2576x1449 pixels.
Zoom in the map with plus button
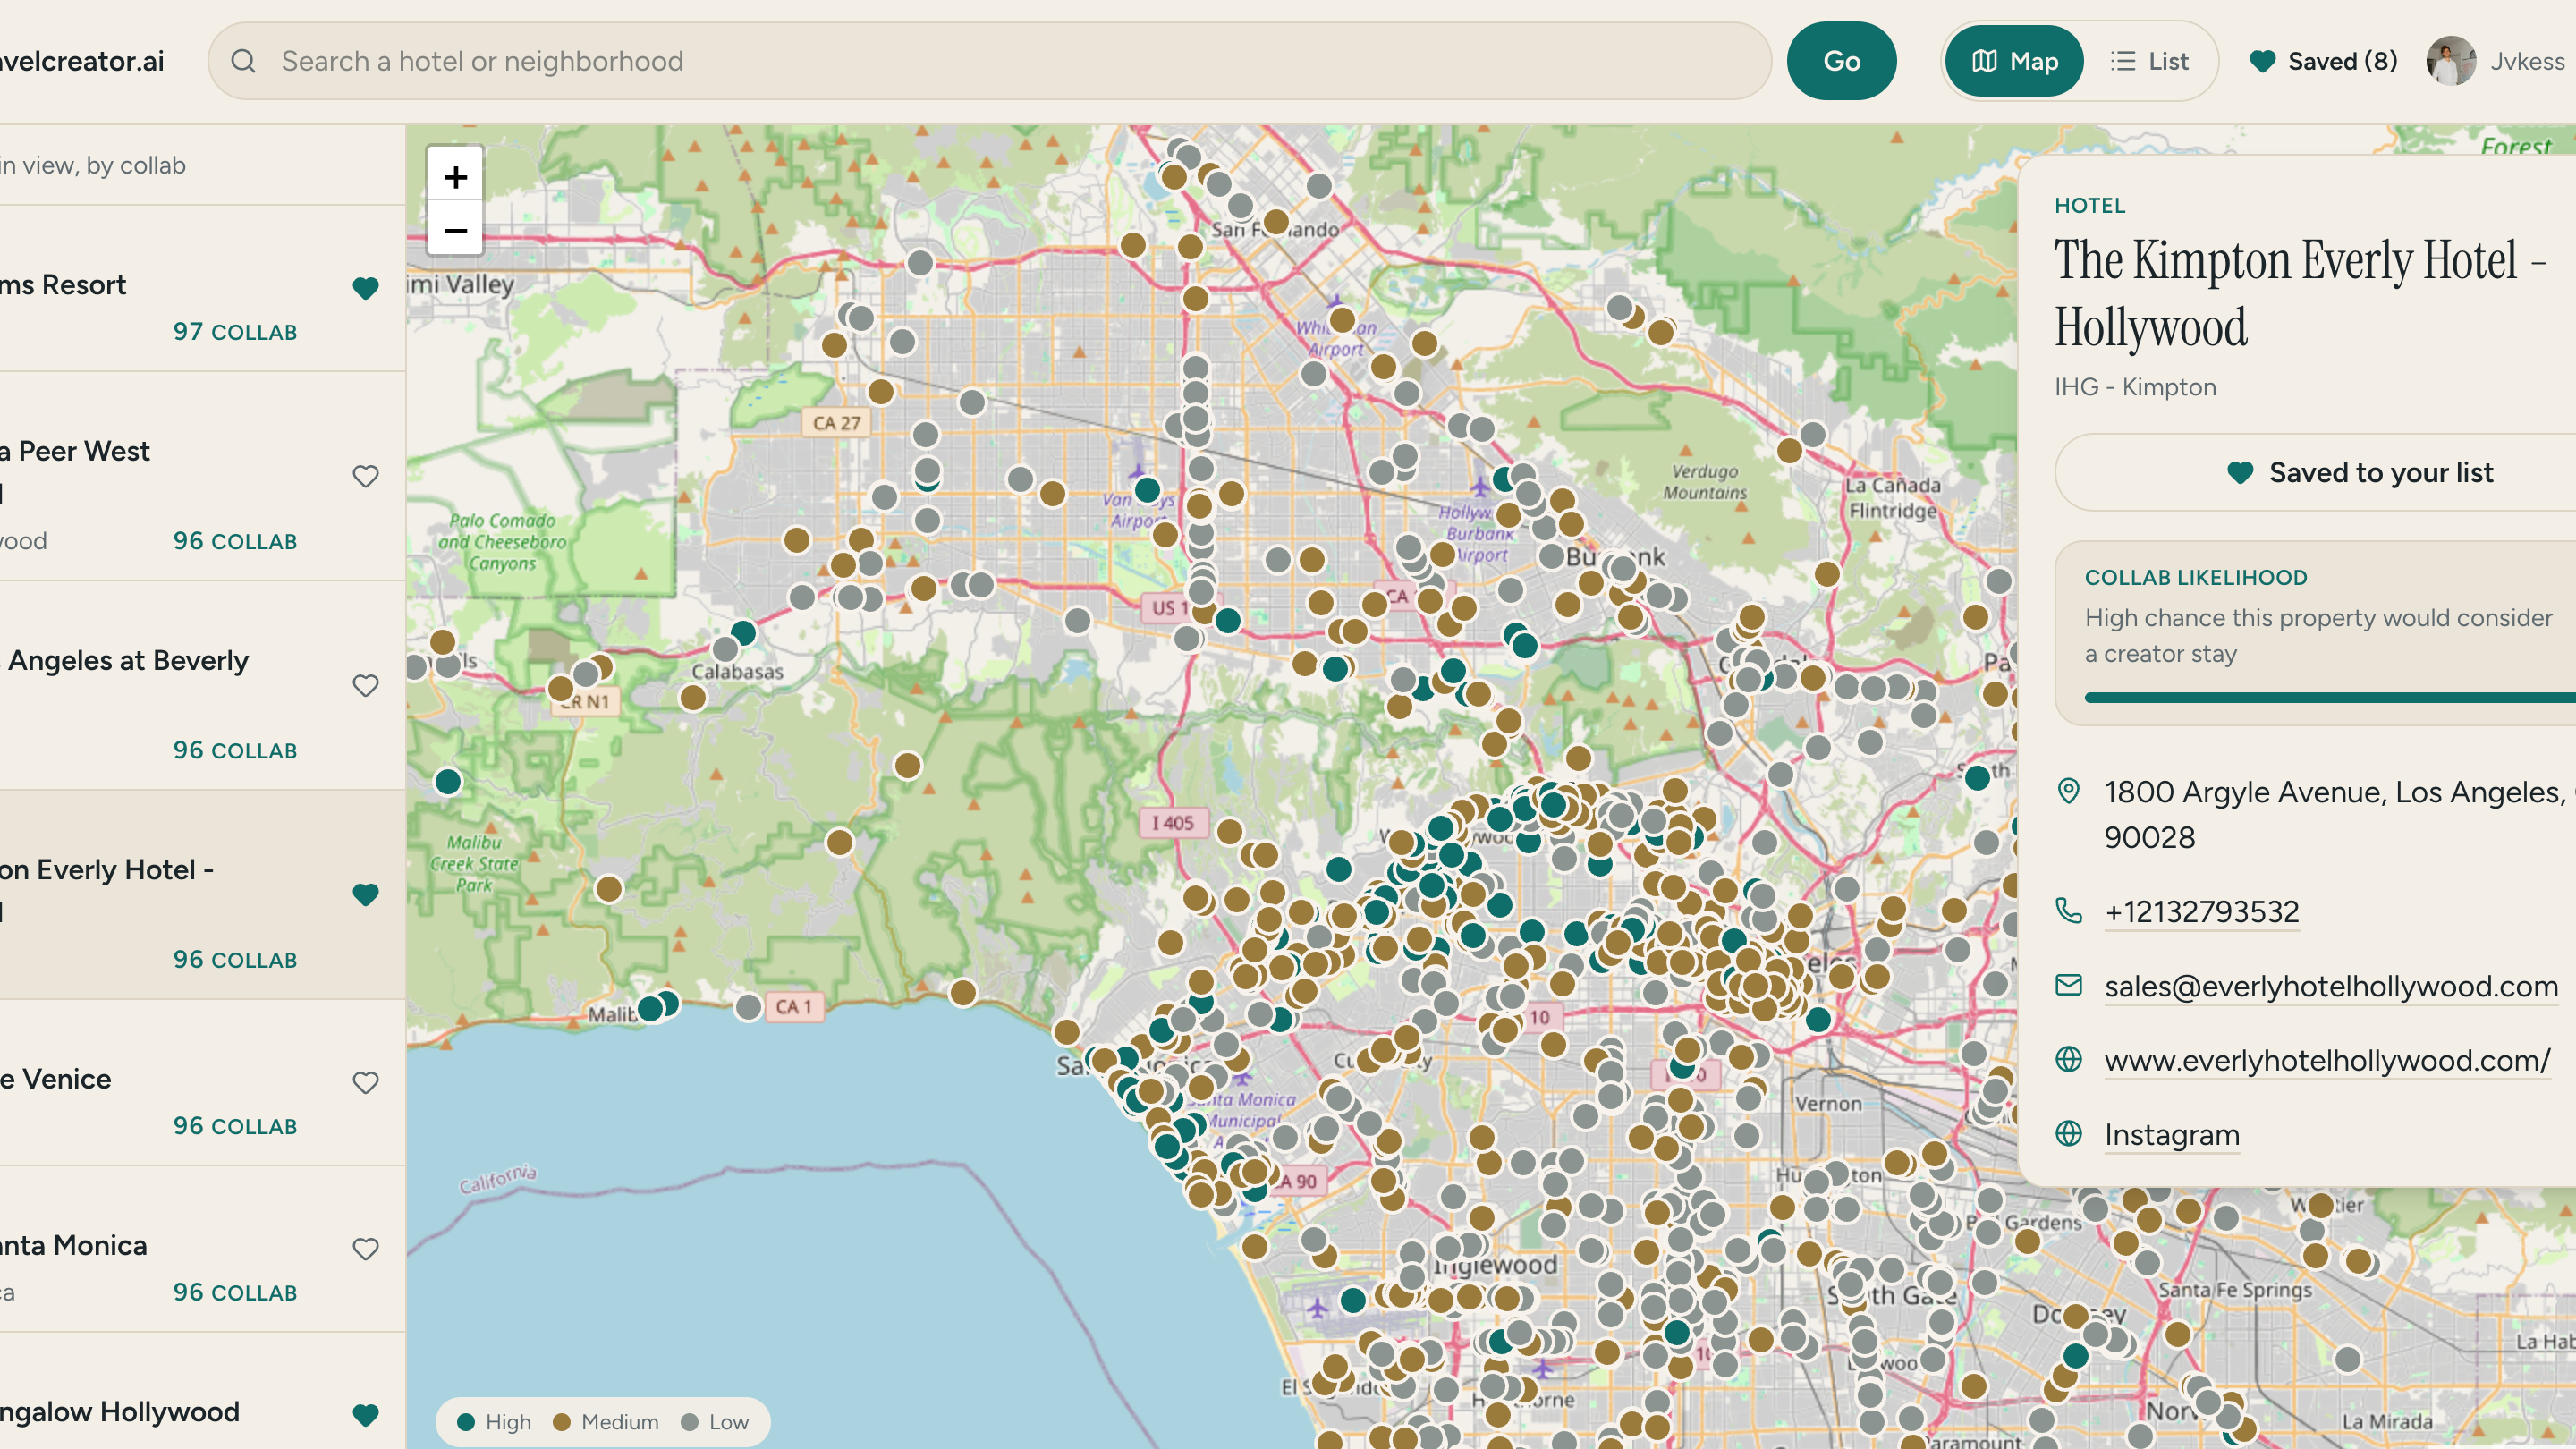(455, 177)
